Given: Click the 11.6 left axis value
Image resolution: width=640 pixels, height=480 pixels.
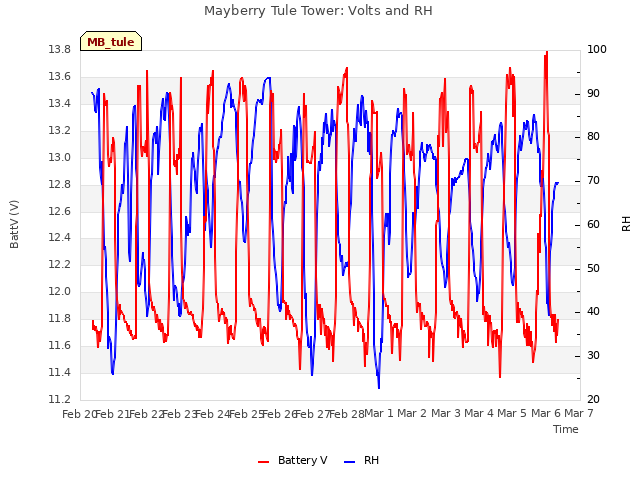Looking at the screenshot, I should (x=60, y=345).
